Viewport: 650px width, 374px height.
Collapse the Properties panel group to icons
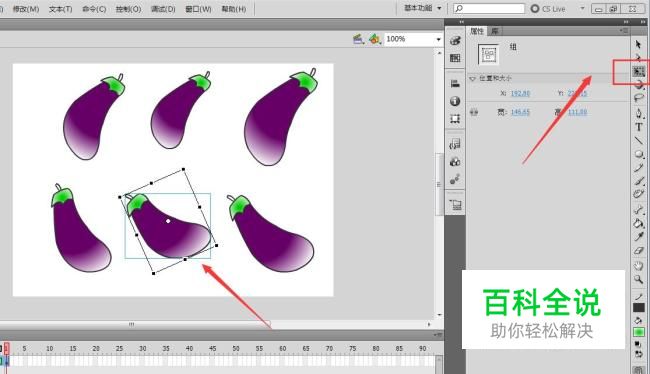626,22
